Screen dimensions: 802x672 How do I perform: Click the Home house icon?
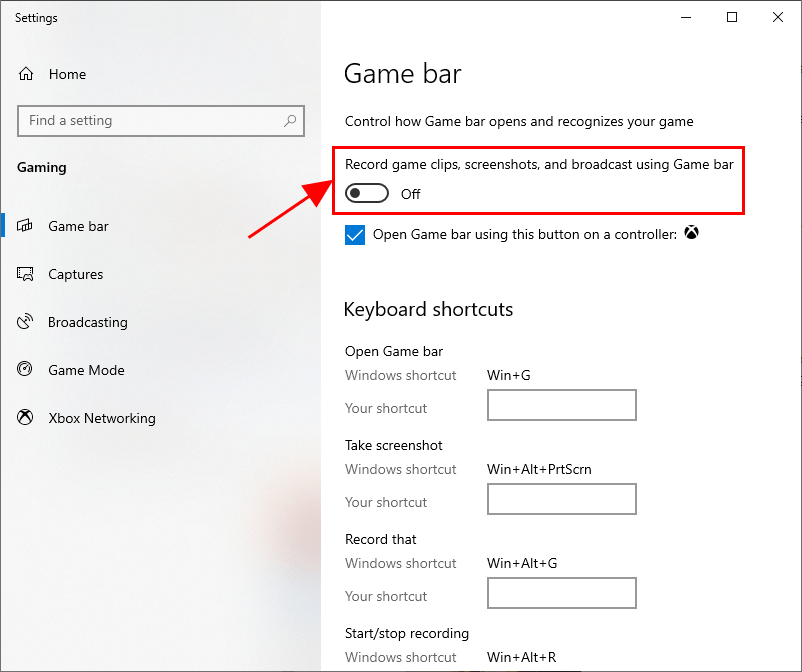point(26,74)
